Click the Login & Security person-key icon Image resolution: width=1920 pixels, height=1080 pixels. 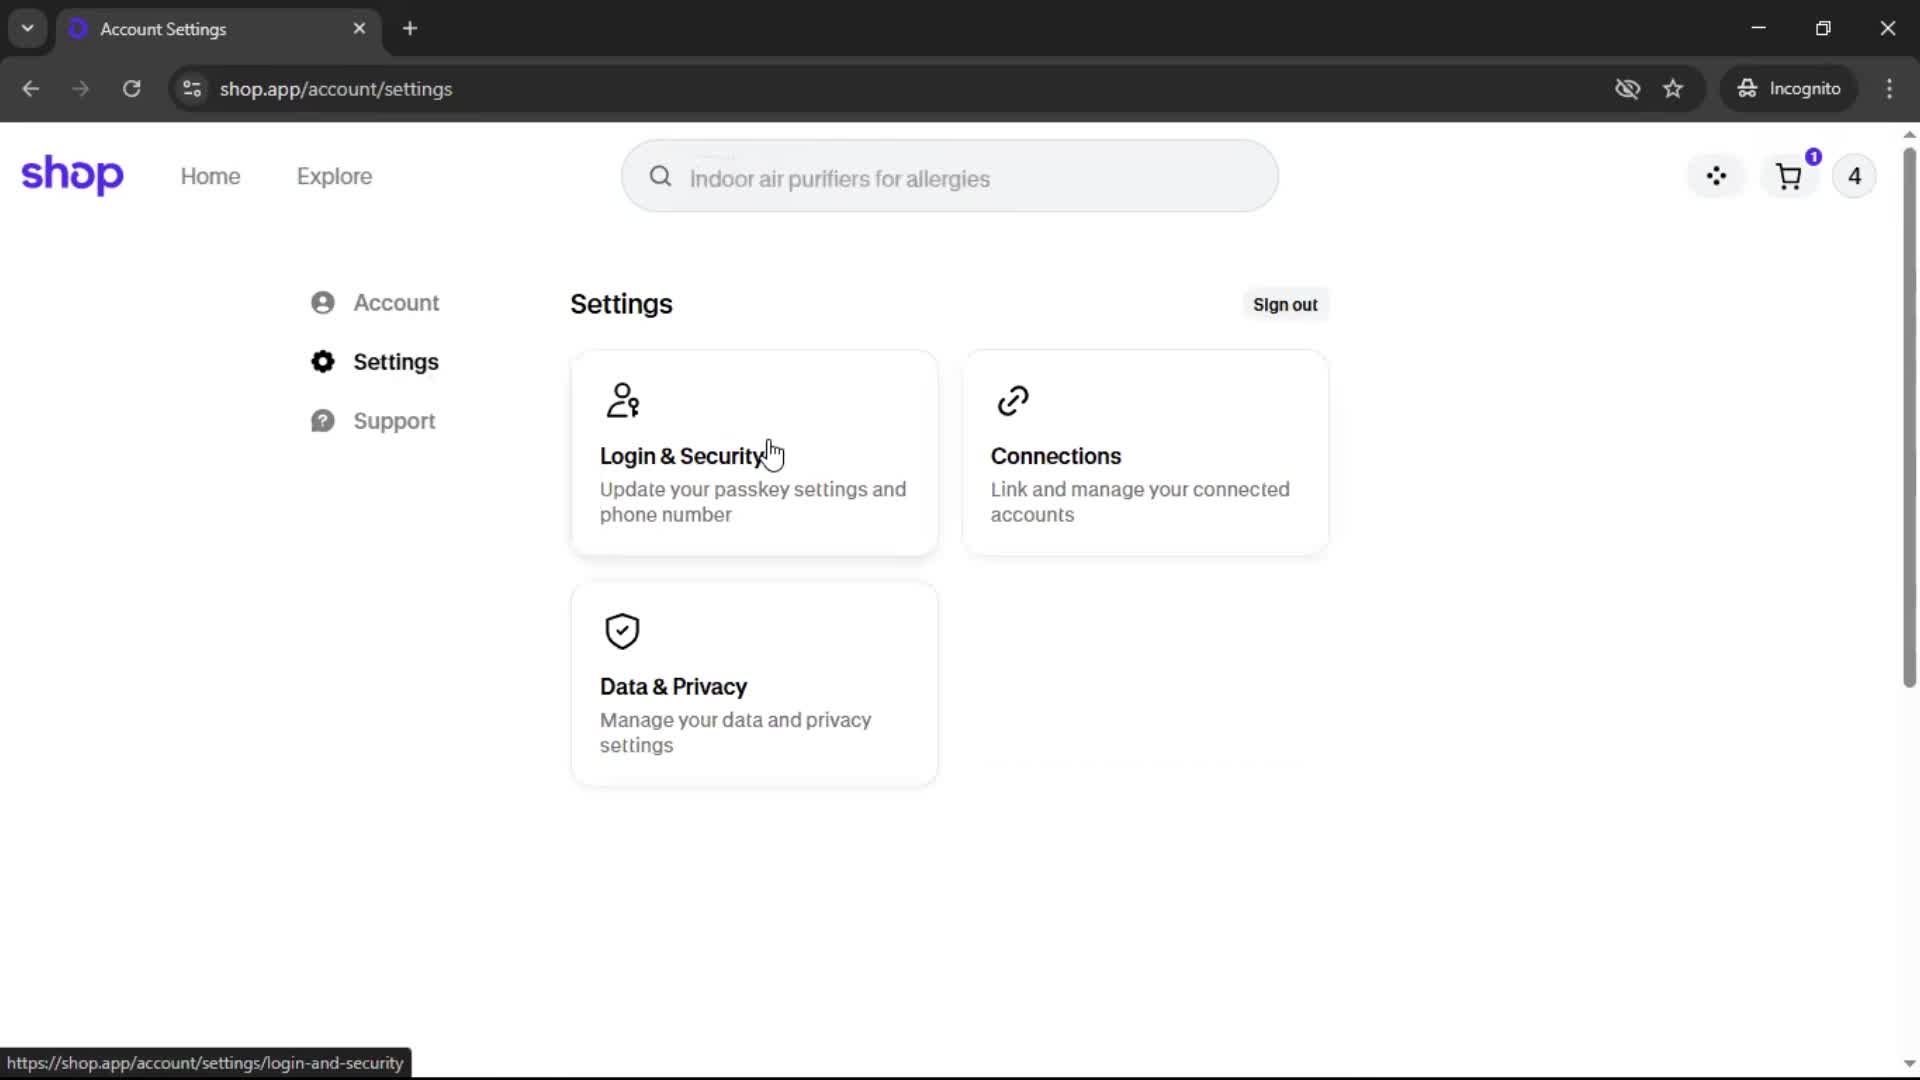pos(622,400)
